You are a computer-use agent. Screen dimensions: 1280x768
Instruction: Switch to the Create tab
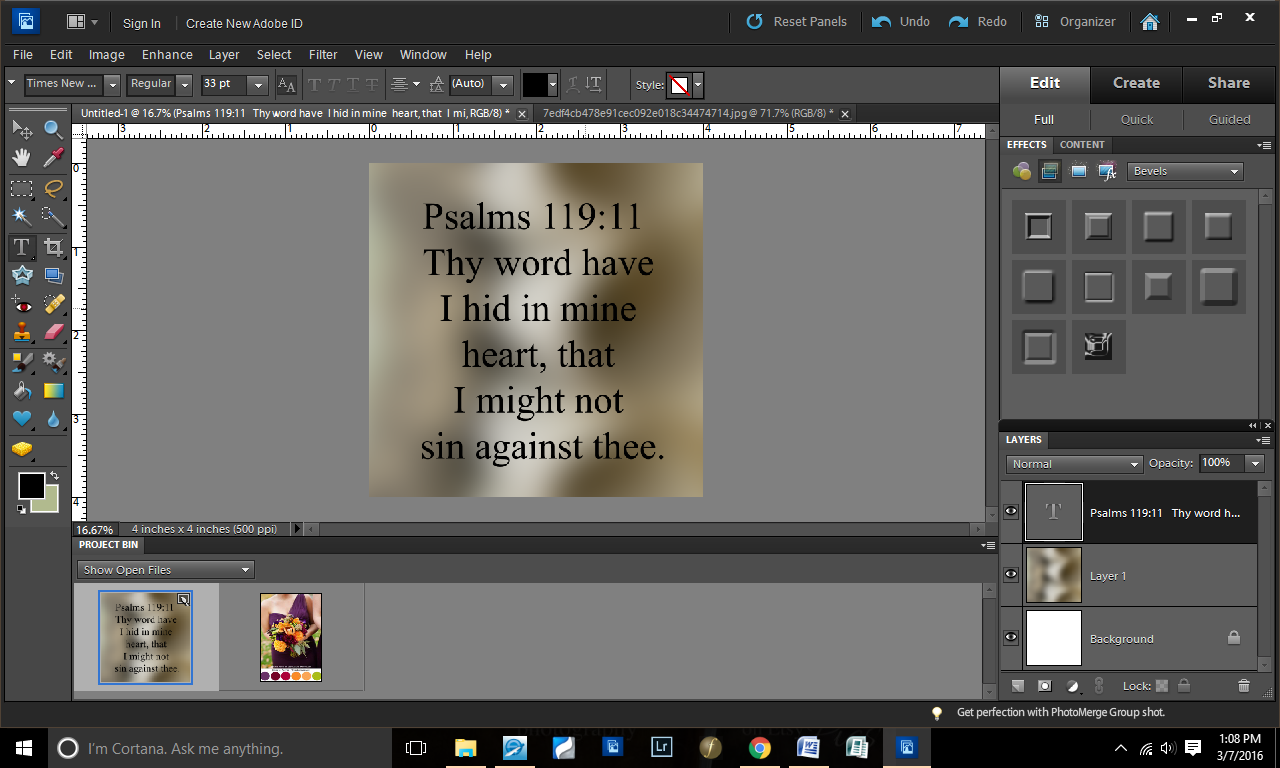(1136, 83)
